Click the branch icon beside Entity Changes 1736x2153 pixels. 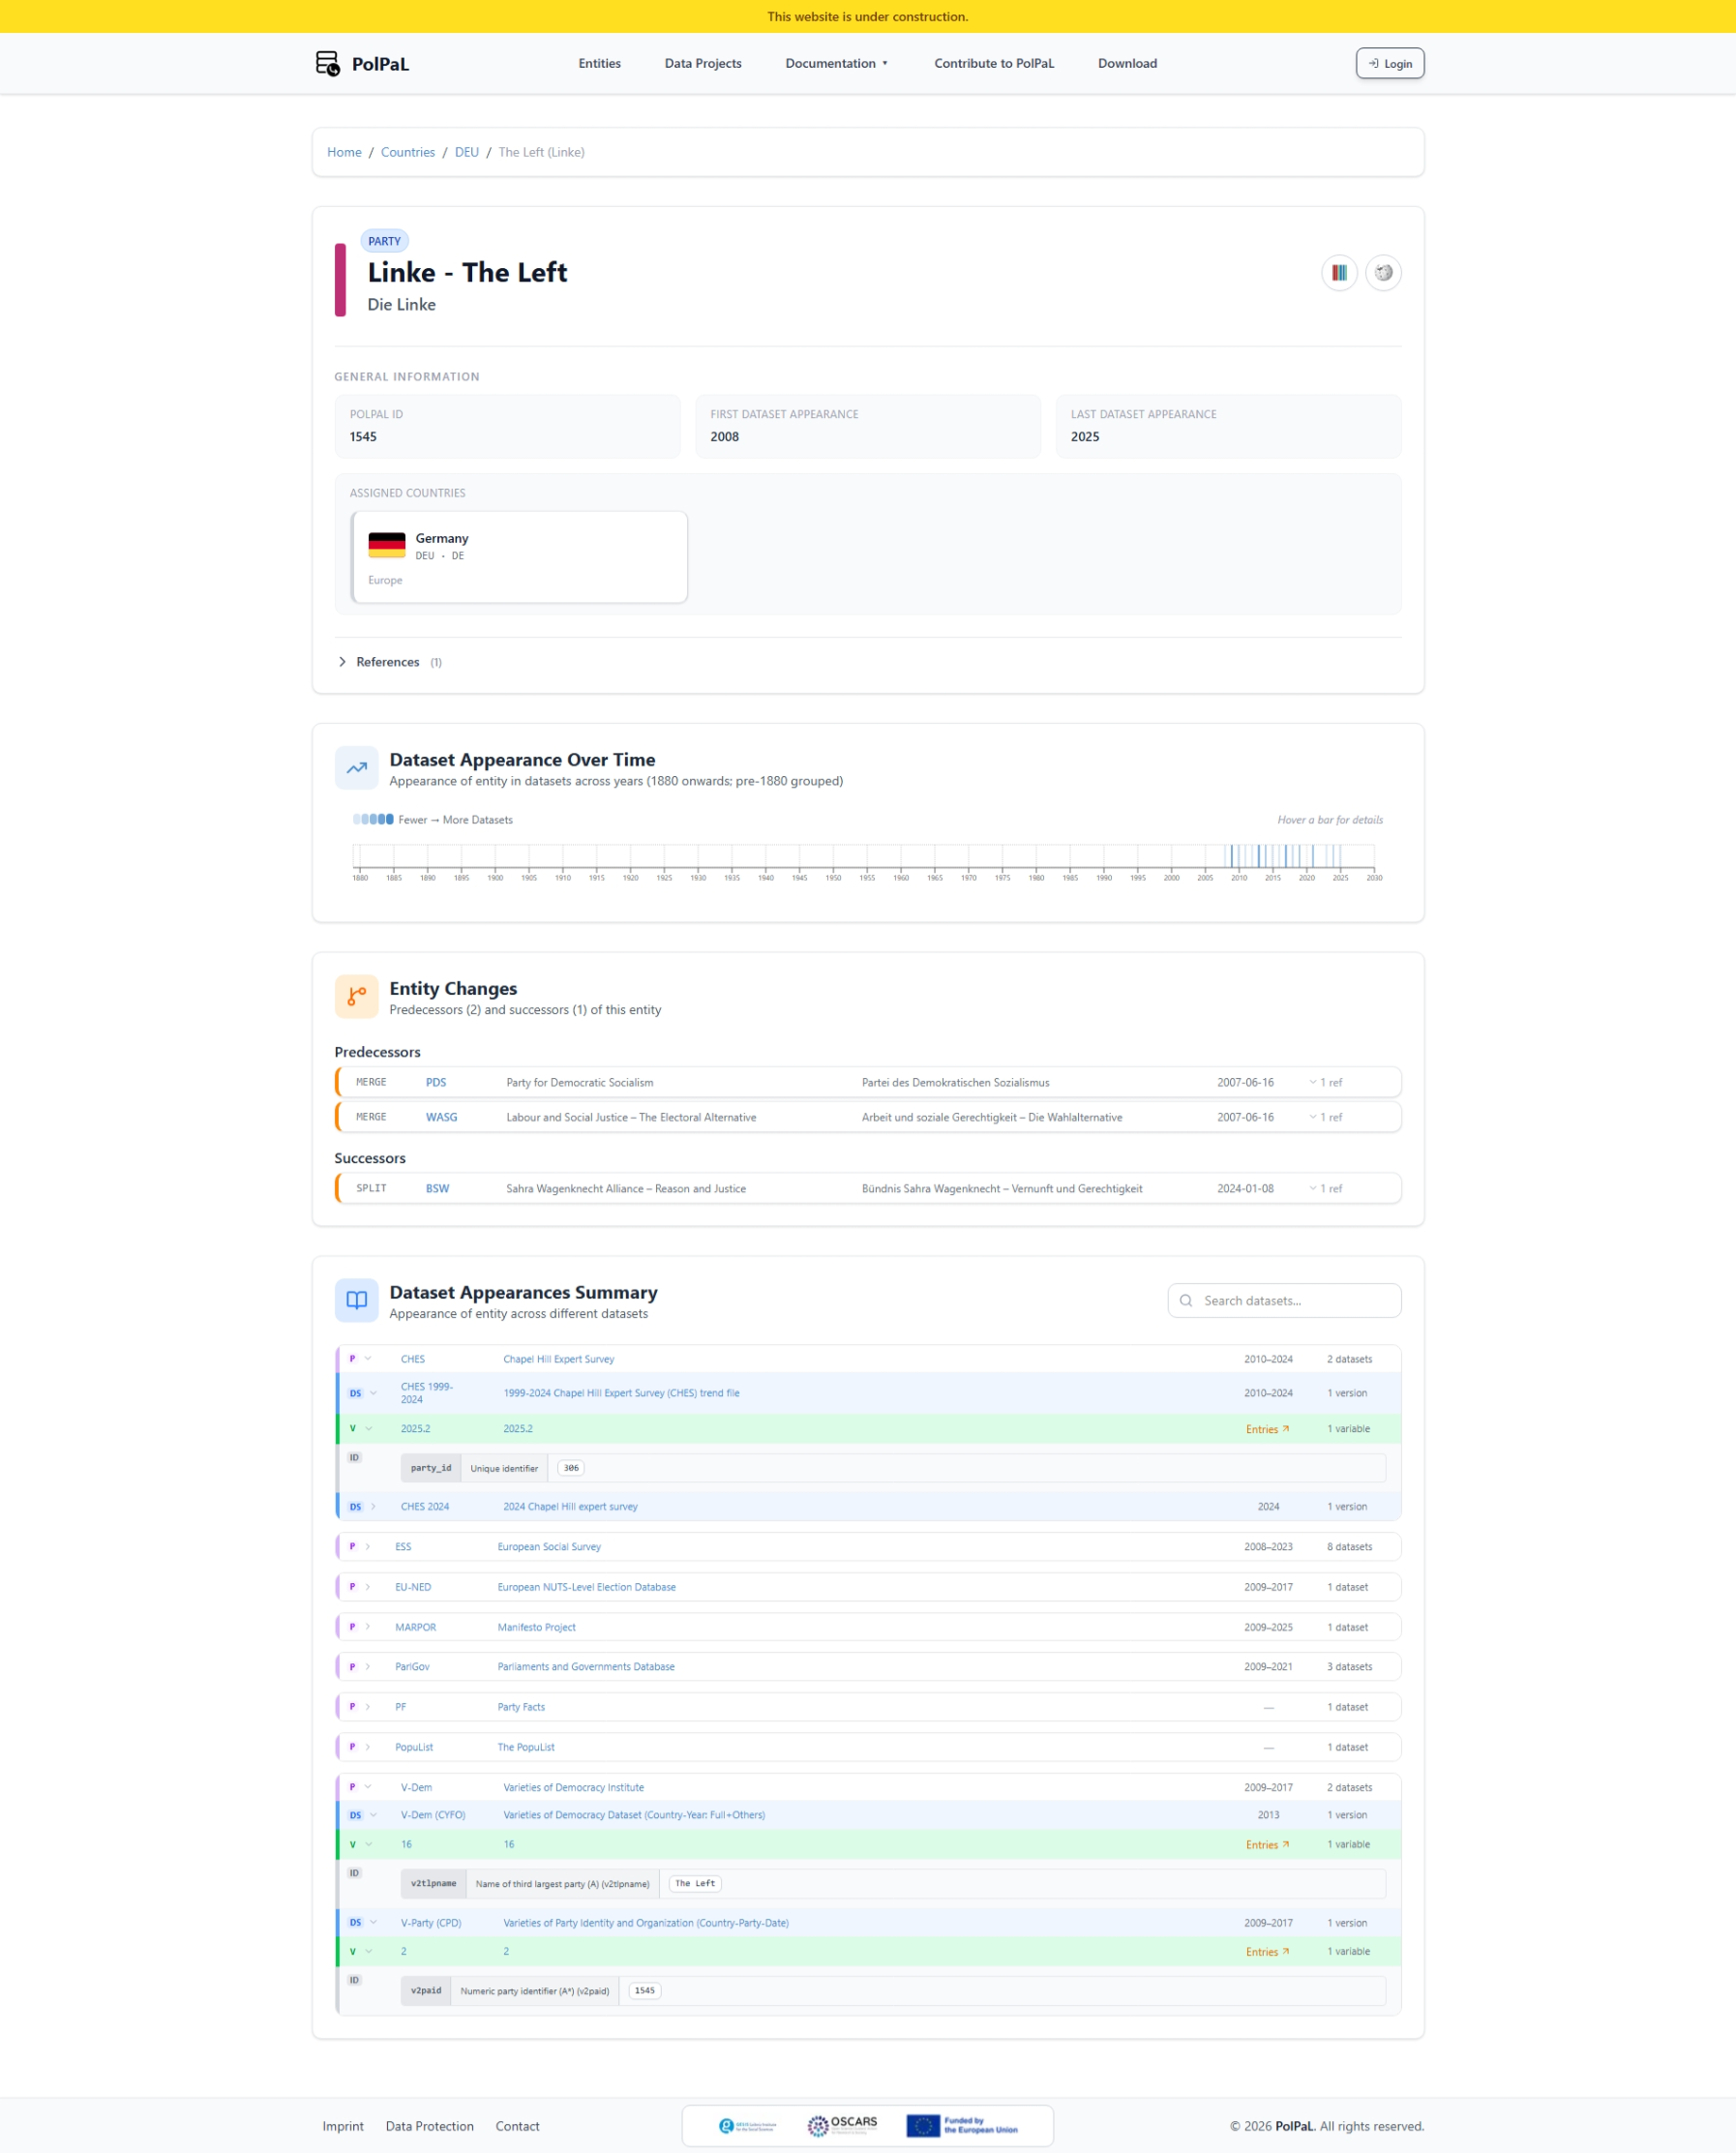[x=357, y=996]
